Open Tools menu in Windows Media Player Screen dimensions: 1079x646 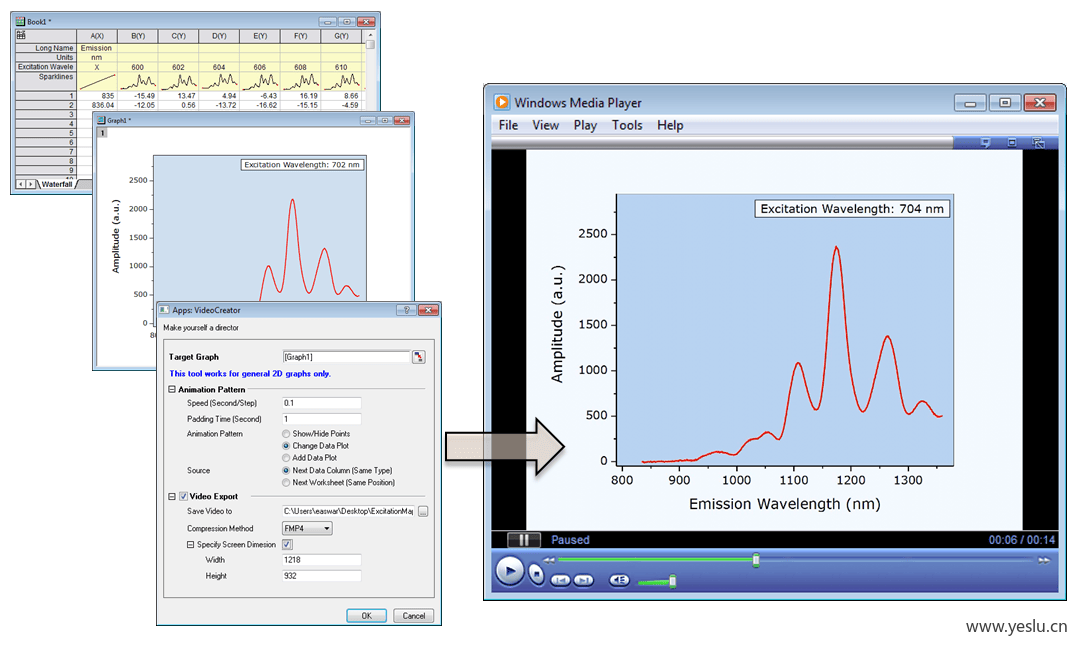click(627, 125)
